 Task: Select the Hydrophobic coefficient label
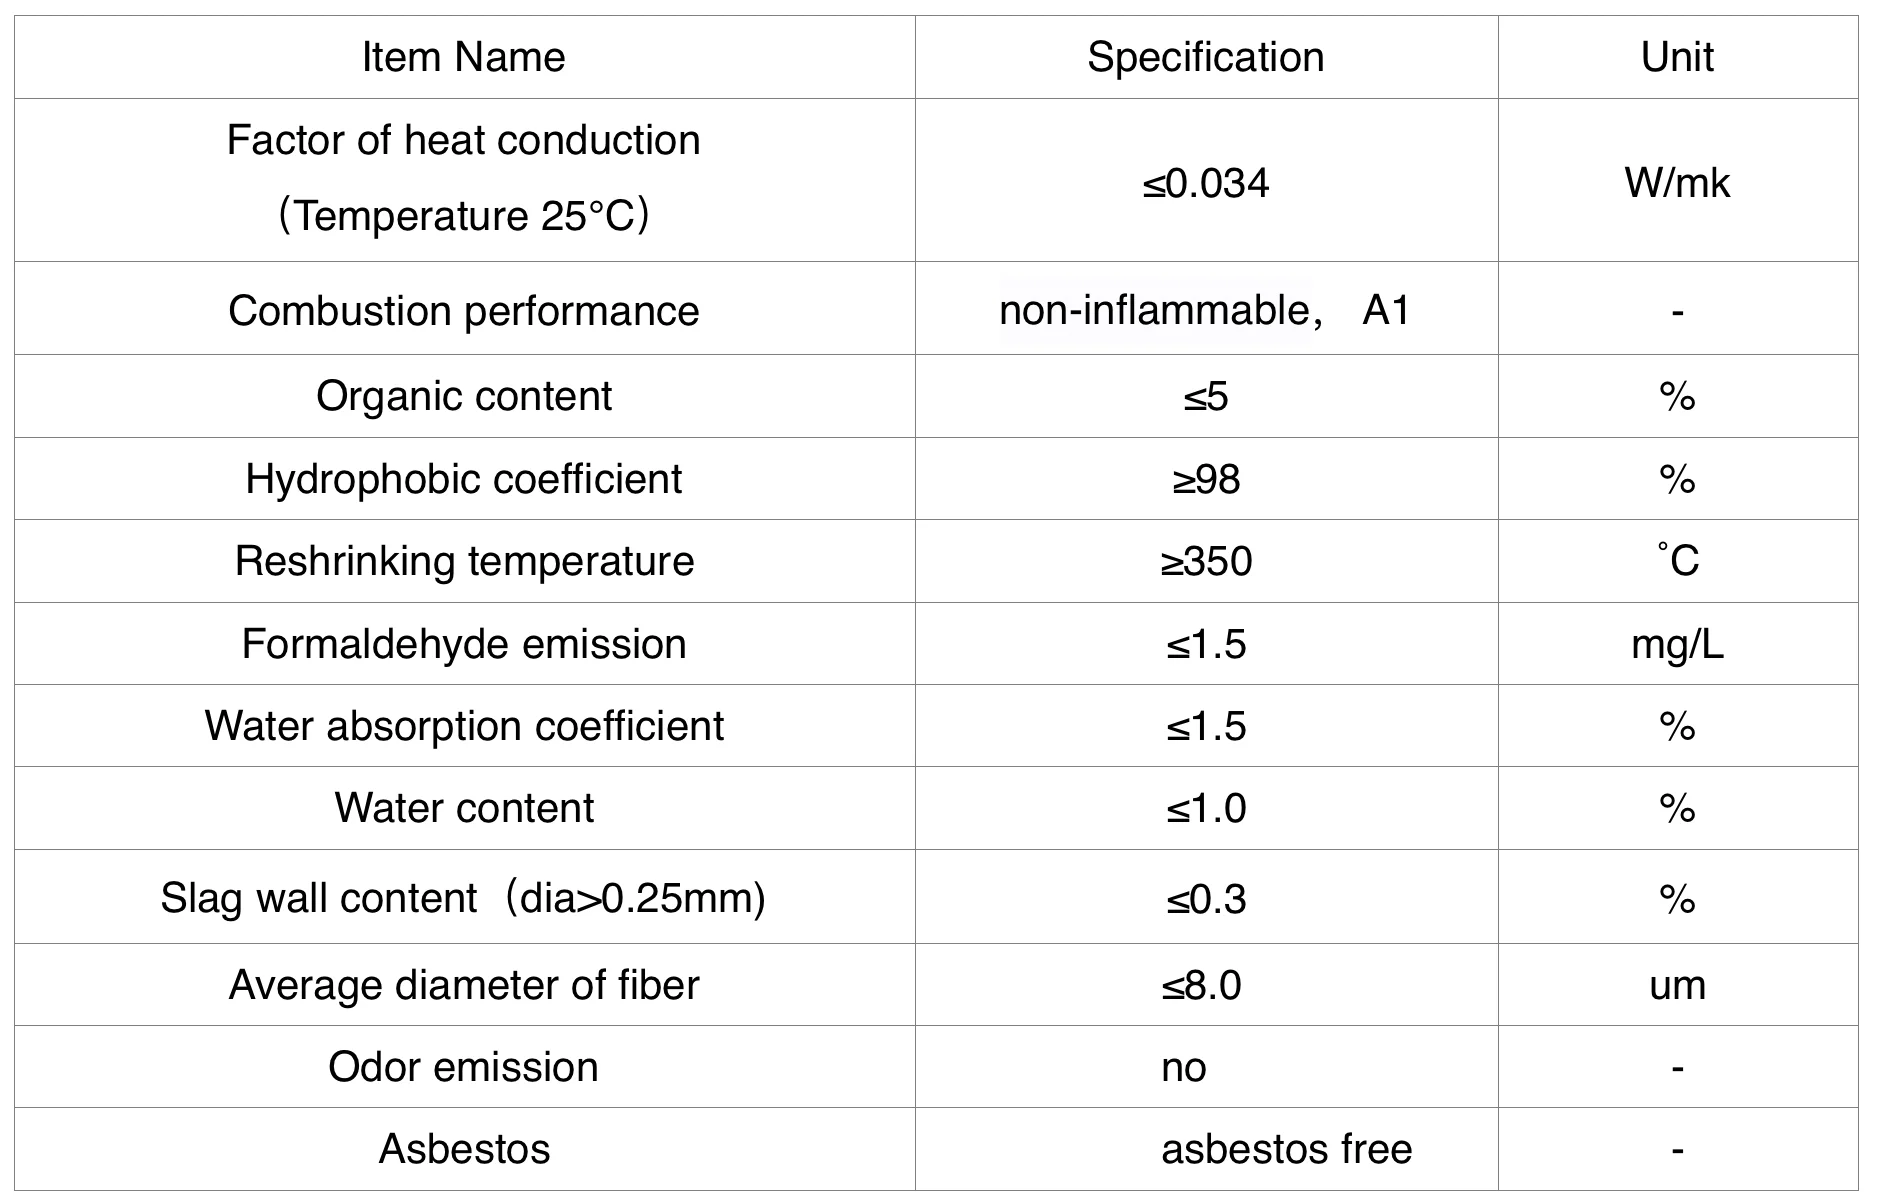463,479
